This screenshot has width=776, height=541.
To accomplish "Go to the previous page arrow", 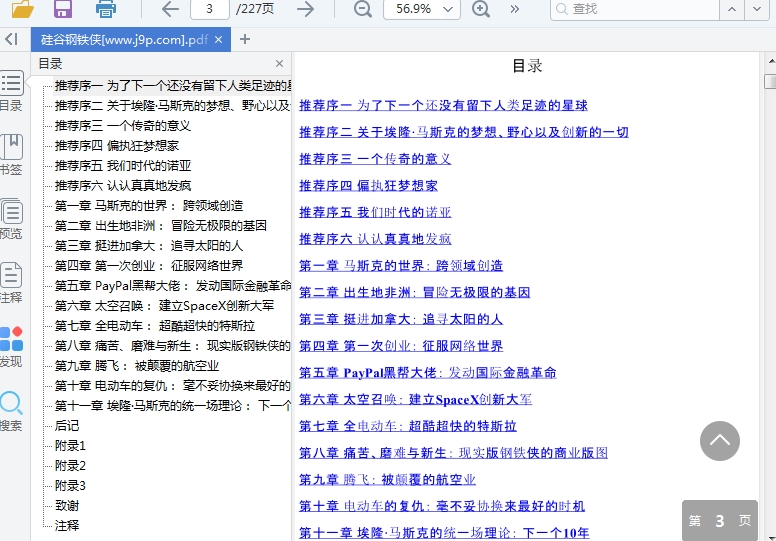I will 170,9.
